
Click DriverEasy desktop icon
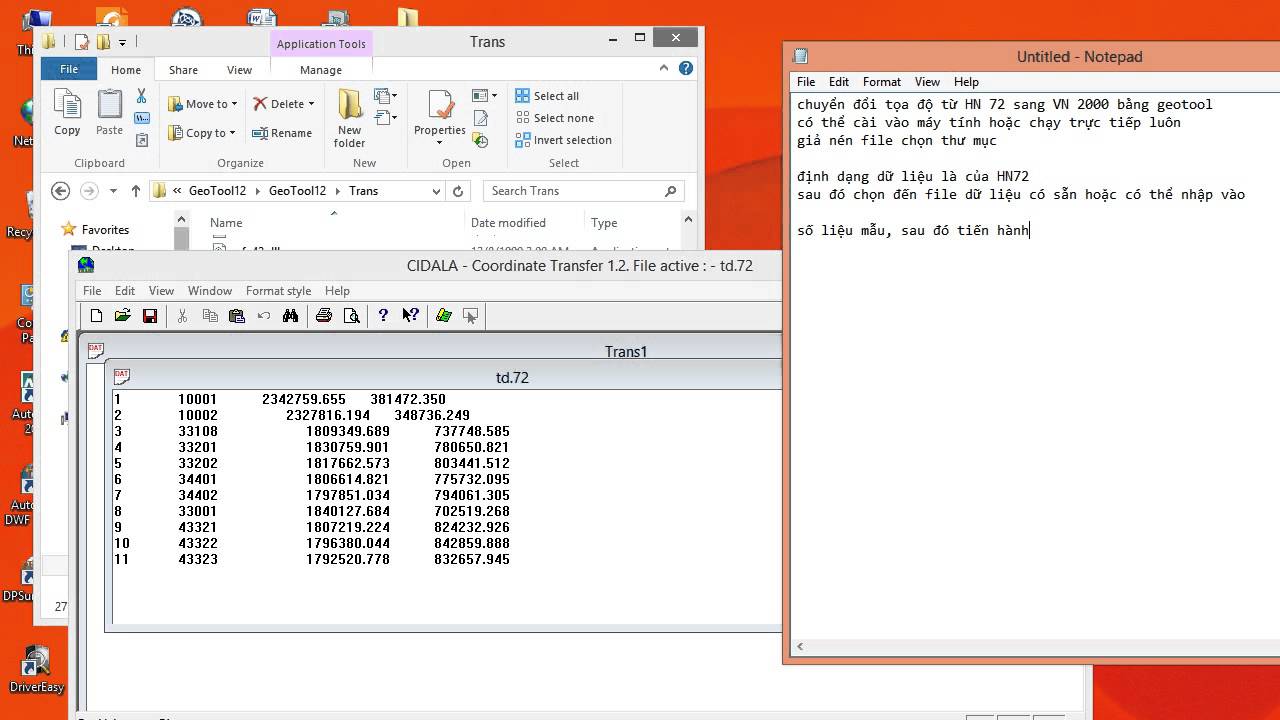(36, 667)
